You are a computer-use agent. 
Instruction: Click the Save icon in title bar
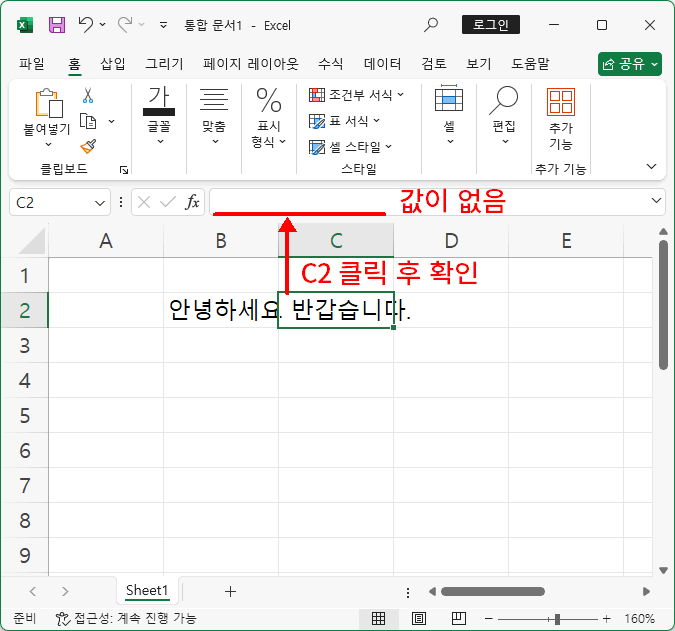pyautogui.click(x=57, y=25)
